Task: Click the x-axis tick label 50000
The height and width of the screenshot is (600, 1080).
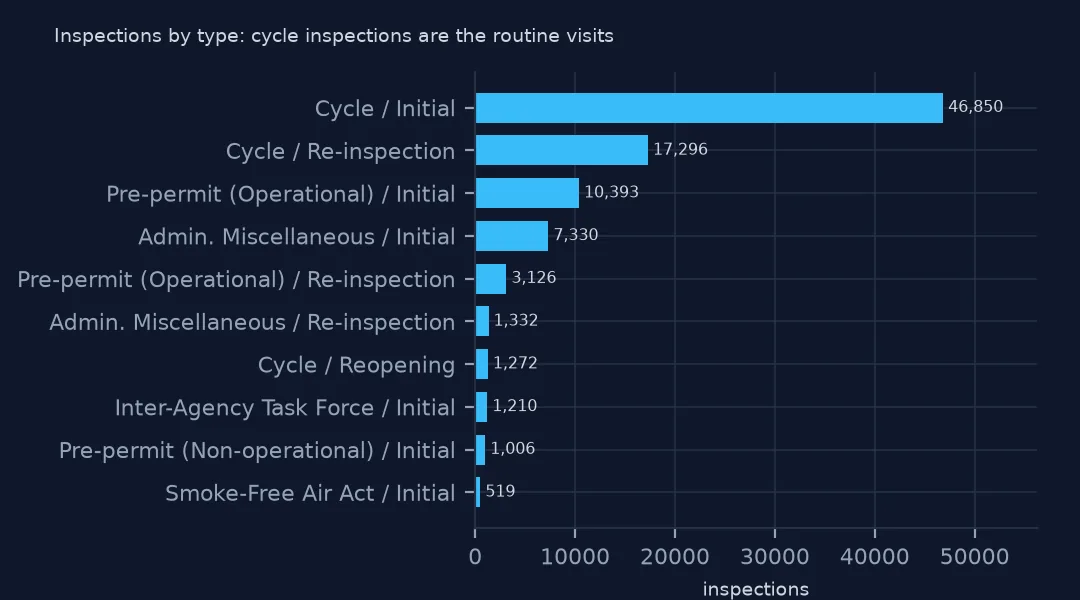Action: pyautogui.click(x=975, y=557)
